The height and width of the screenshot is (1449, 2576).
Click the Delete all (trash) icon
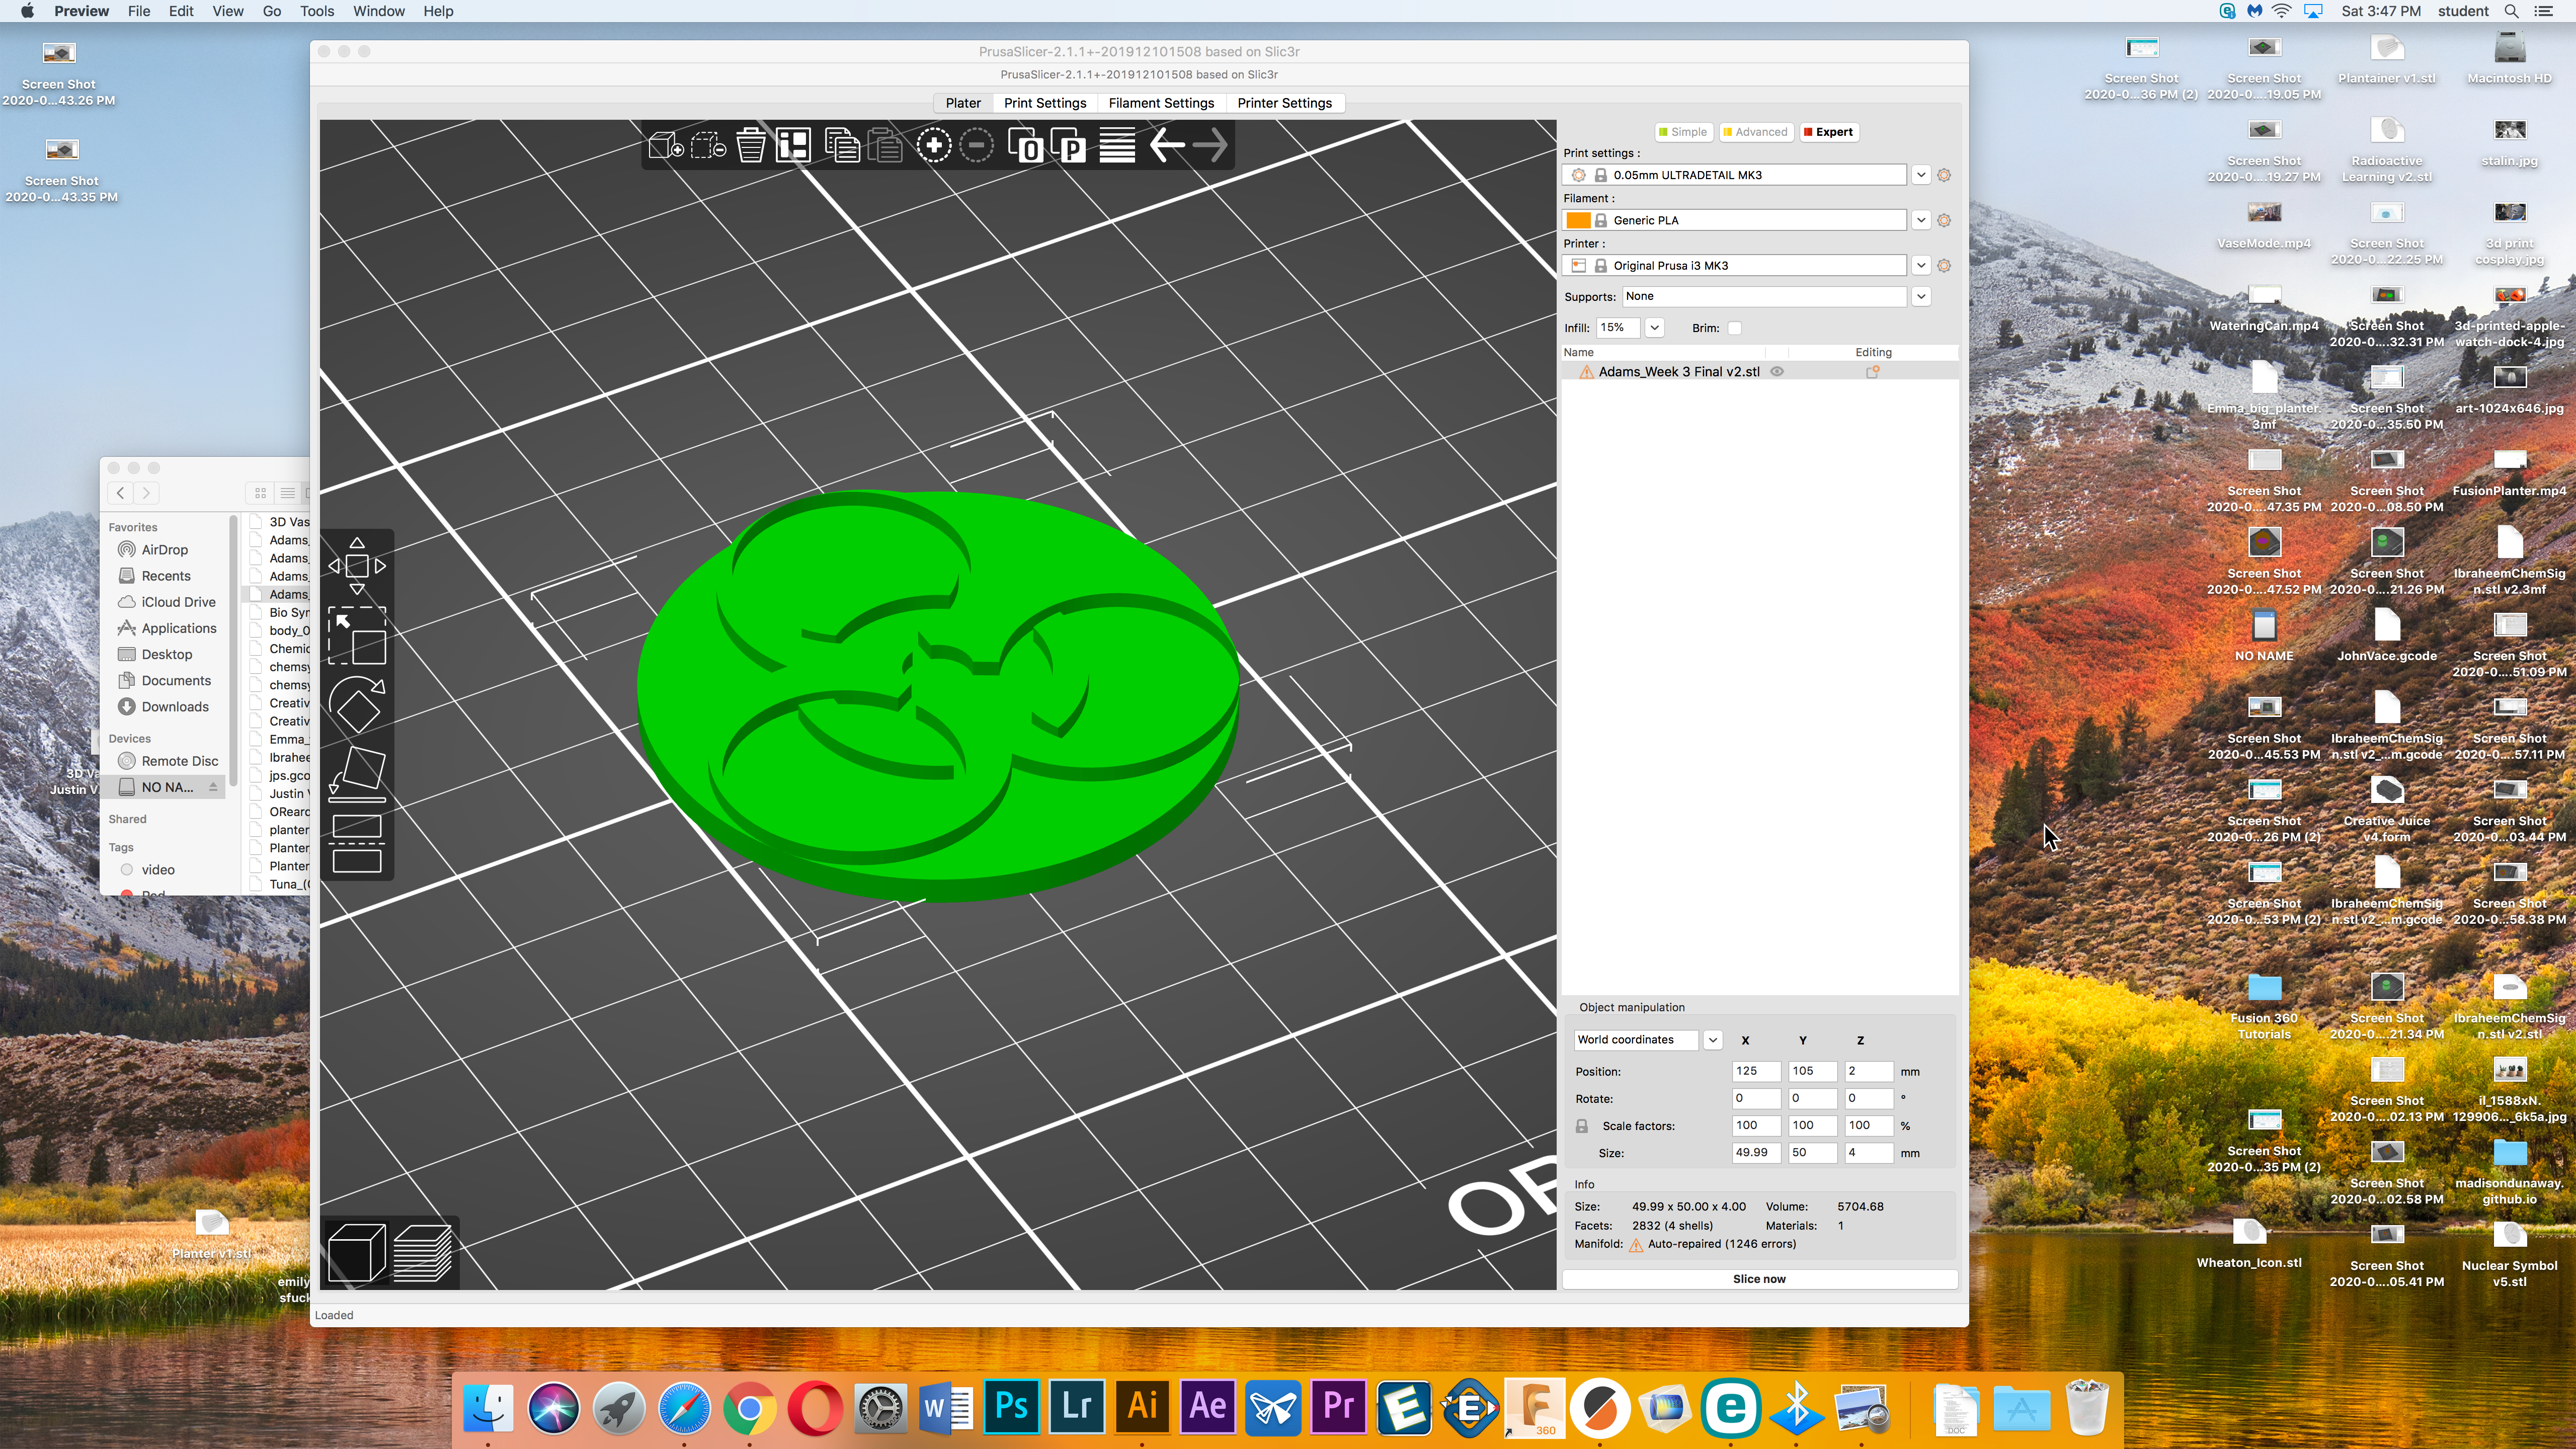[x=751, y=146]
